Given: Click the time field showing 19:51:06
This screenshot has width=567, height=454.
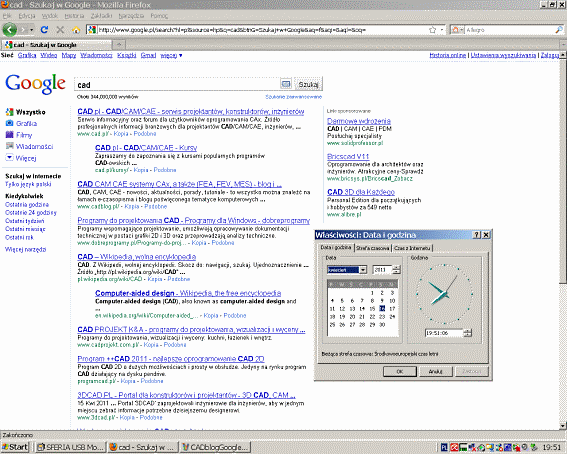Looking at the screenshot, I should pyautogui.click(x=444, y=333).
